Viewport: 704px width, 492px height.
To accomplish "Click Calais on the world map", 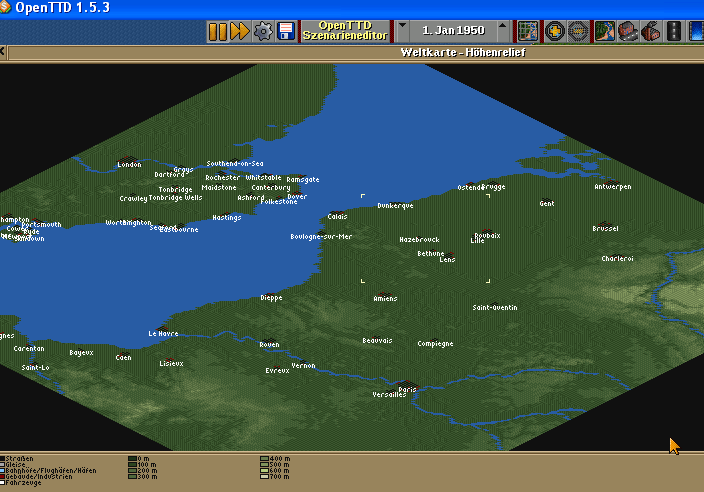I will [337, 216].
